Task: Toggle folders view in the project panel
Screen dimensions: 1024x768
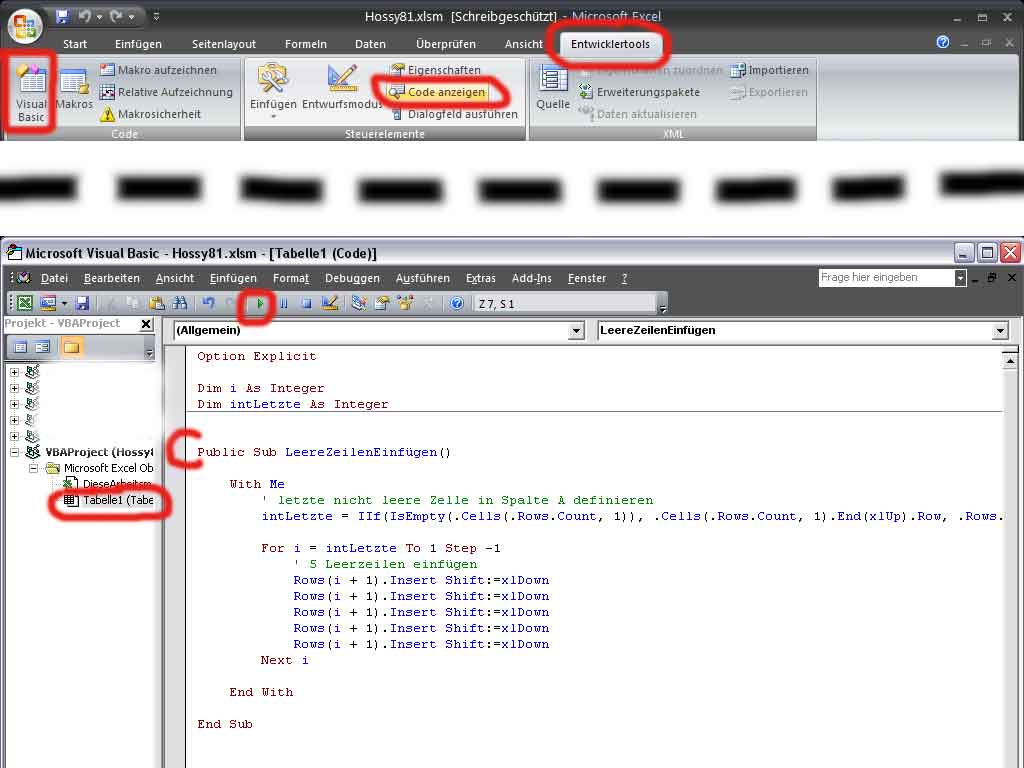Action: click(71, 347)
